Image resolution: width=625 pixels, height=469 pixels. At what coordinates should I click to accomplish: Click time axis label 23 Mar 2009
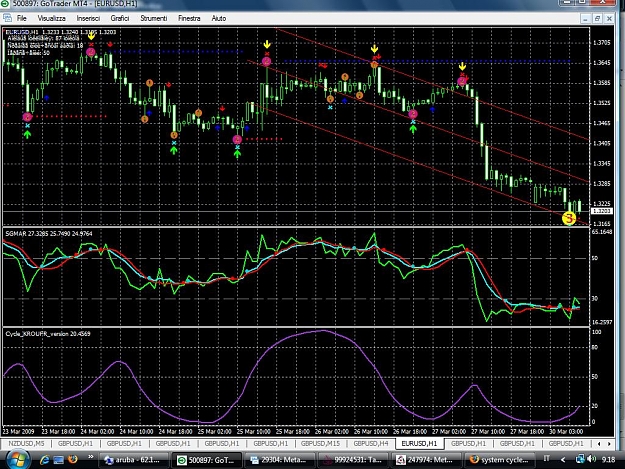click(x=18, y=431)
